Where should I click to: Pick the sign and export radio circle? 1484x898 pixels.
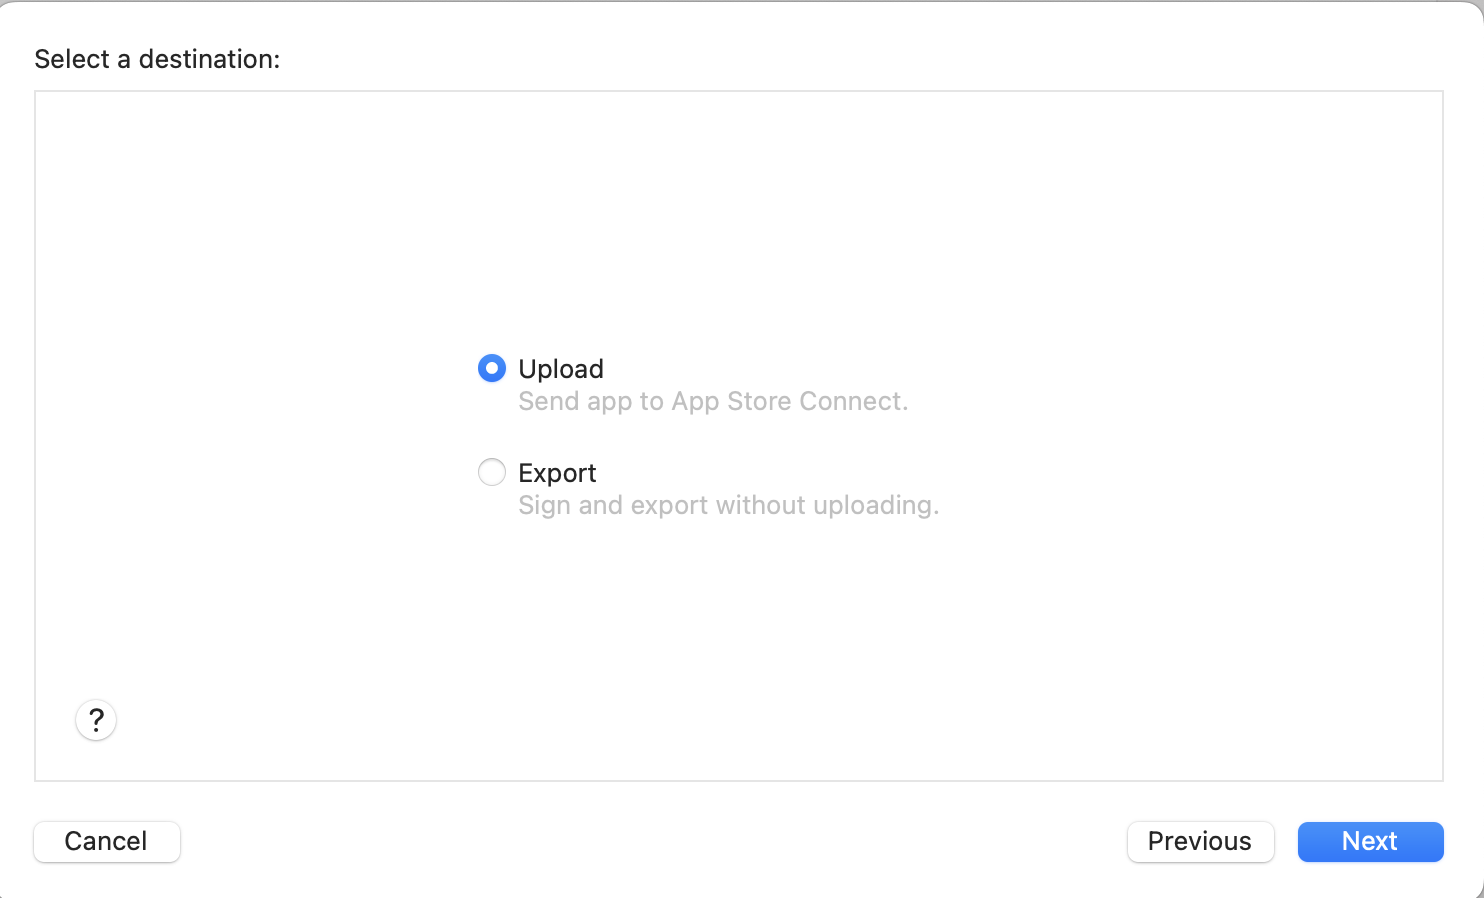pos(492,472)
